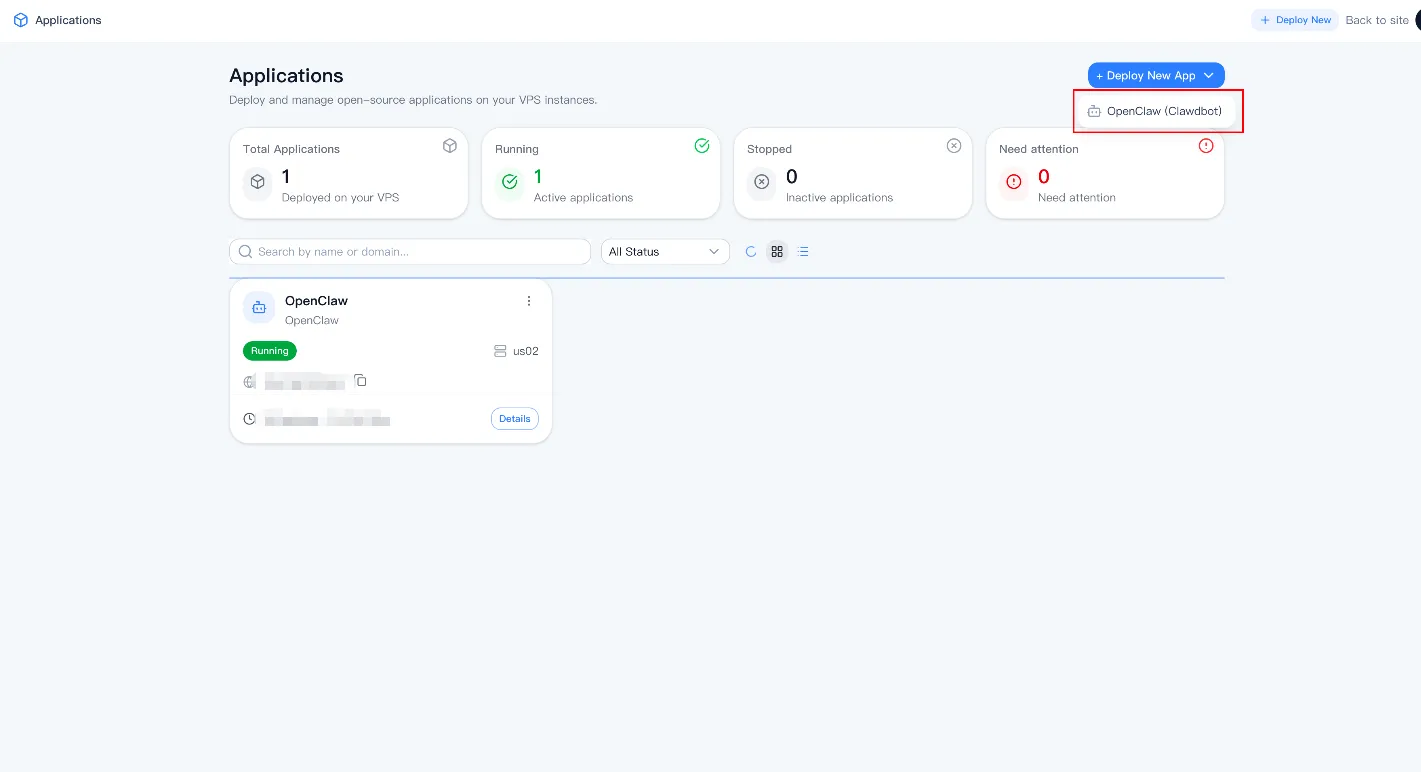Click the Running status badge on OpenClaw
The image size is (1421, 772).
(x=269, y=351)
